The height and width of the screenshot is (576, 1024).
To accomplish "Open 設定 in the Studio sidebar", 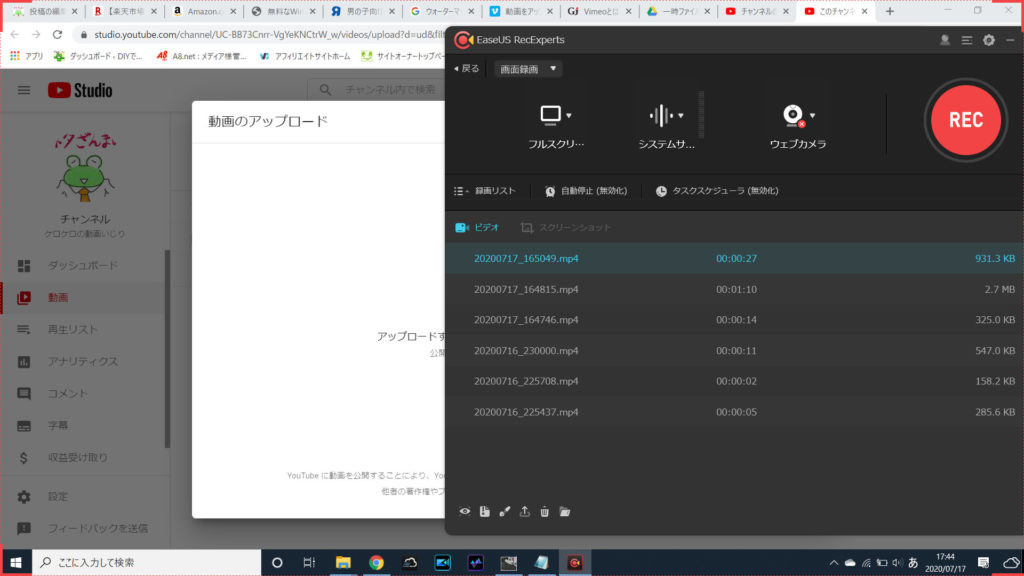I will pyautogui.click(x=84, y=497).
